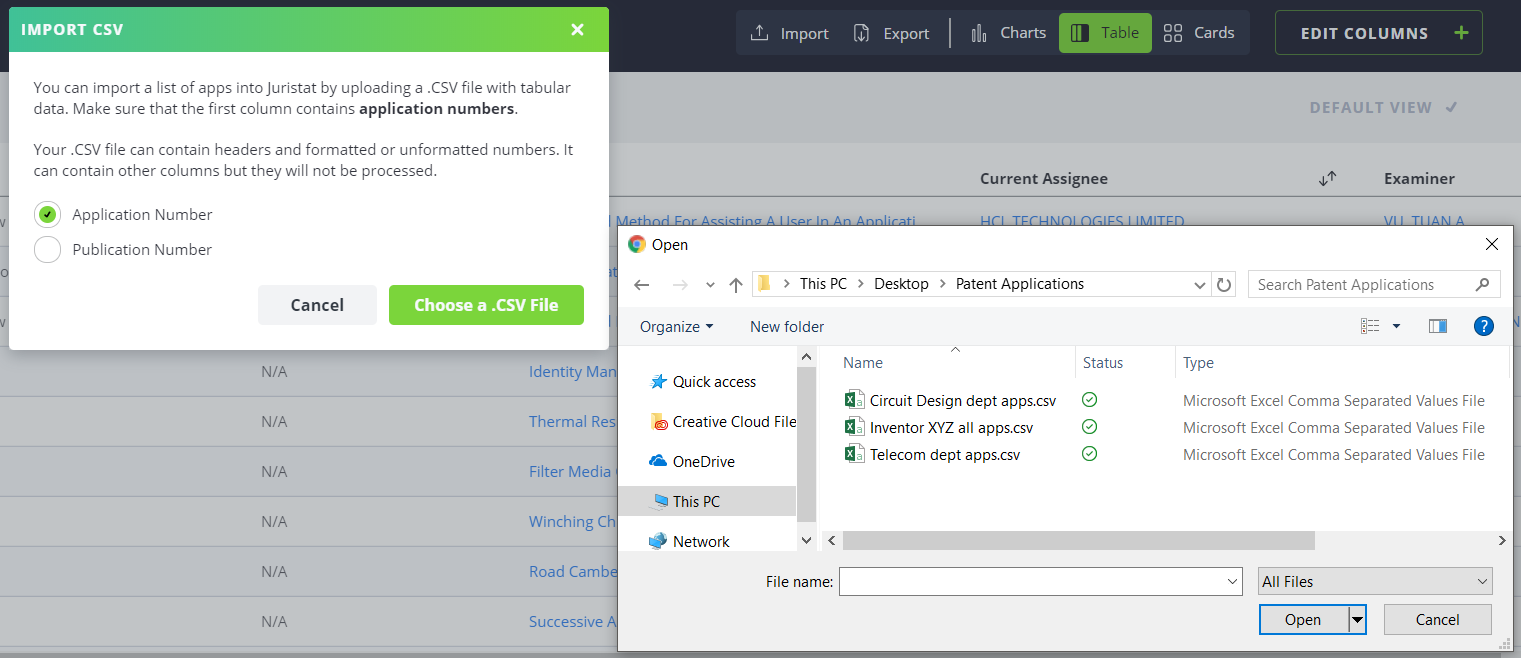Screen dimensions: 1521x658
Task: Click This PC in the address breadcrumb
Action: (823, 284)
